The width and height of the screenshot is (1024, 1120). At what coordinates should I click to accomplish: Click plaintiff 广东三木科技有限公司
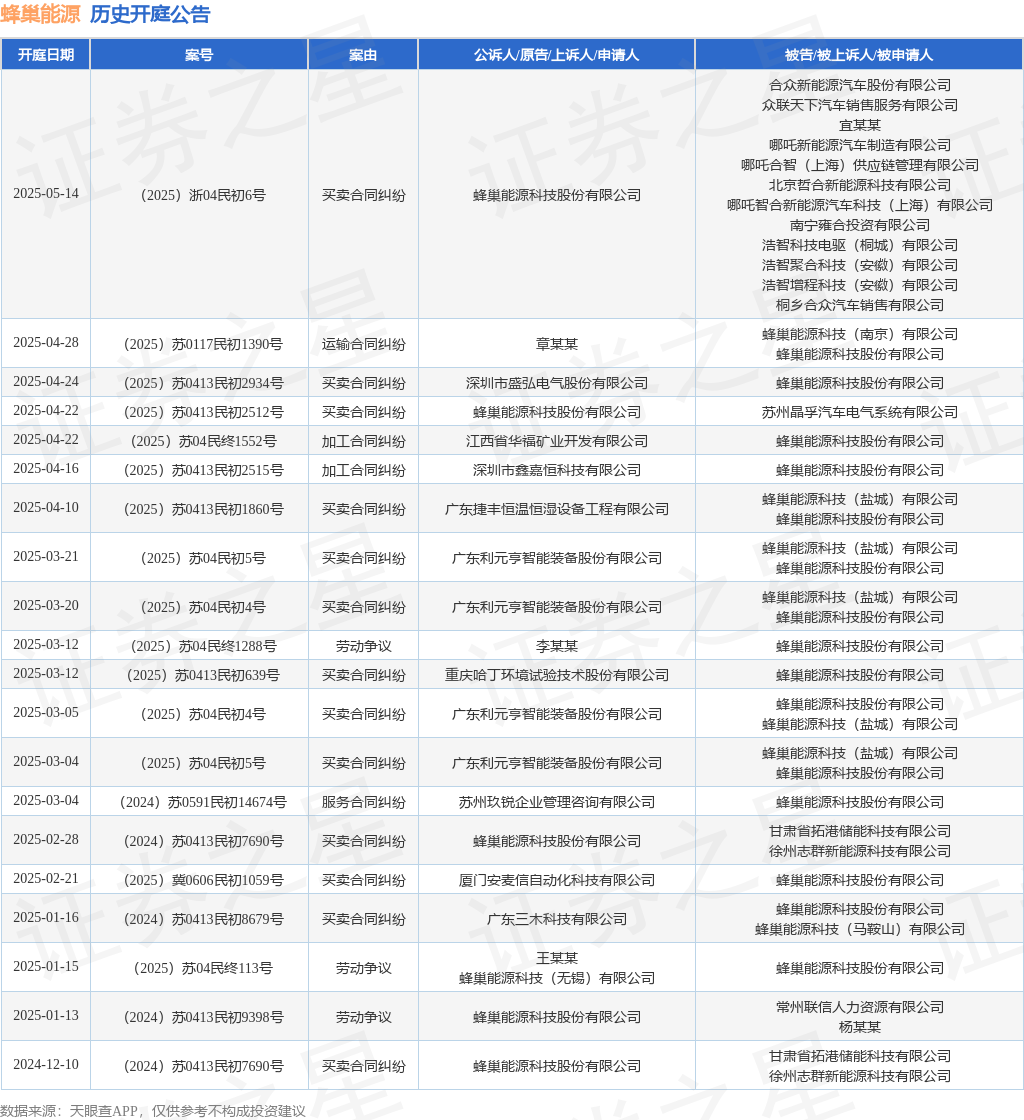pos(557,919)
